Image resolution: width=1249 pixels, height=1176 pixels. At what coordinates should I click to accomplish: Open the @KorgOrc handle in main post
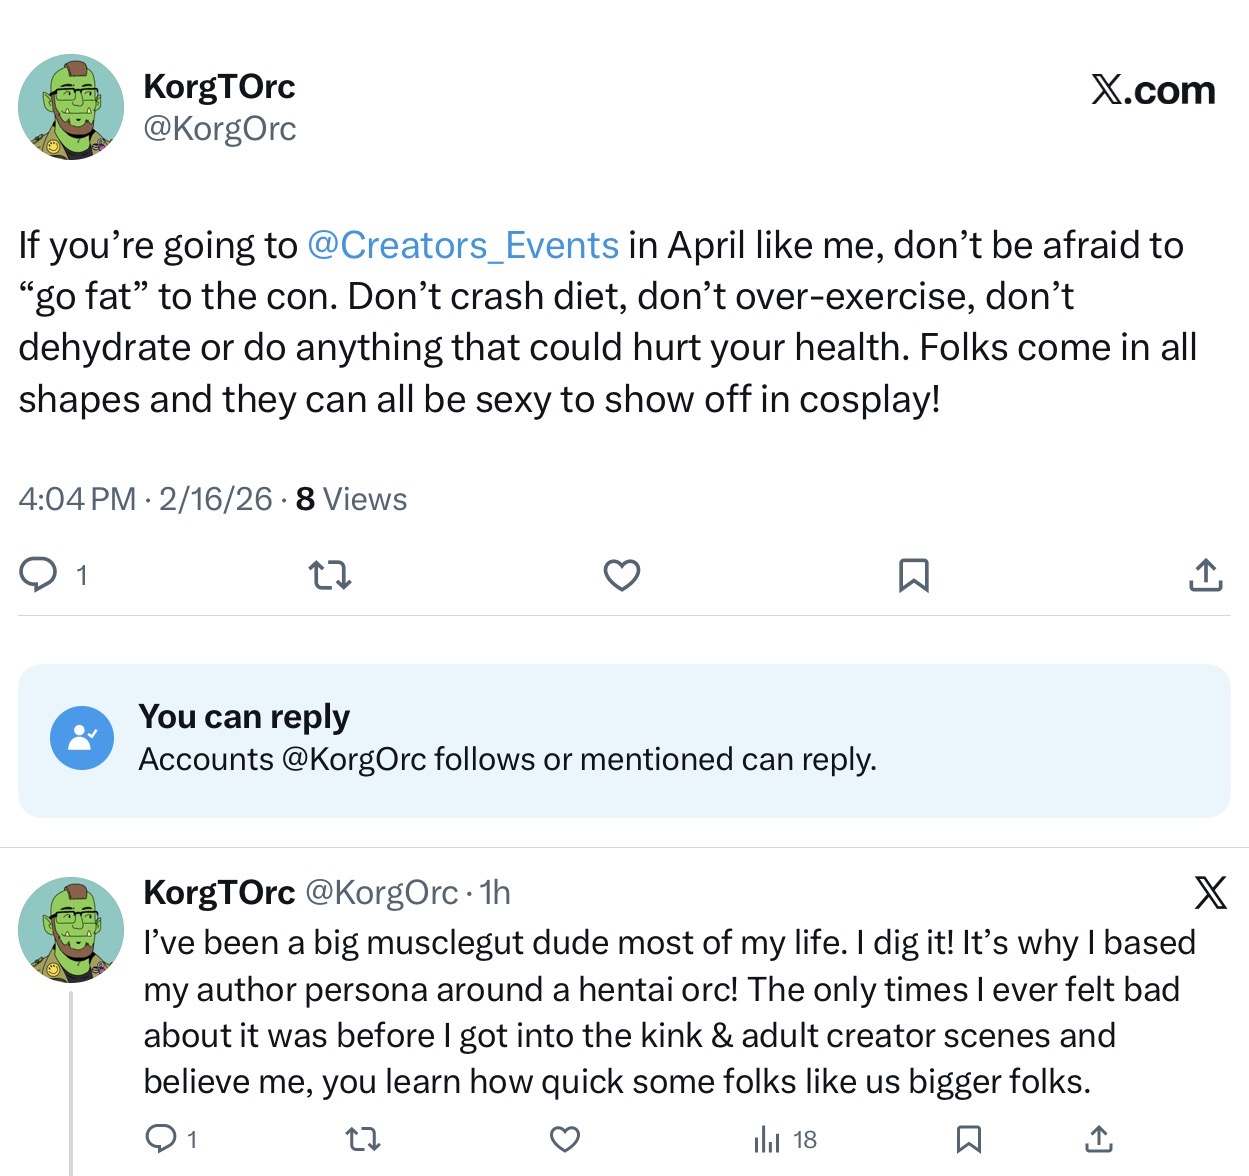coord(220,129)
